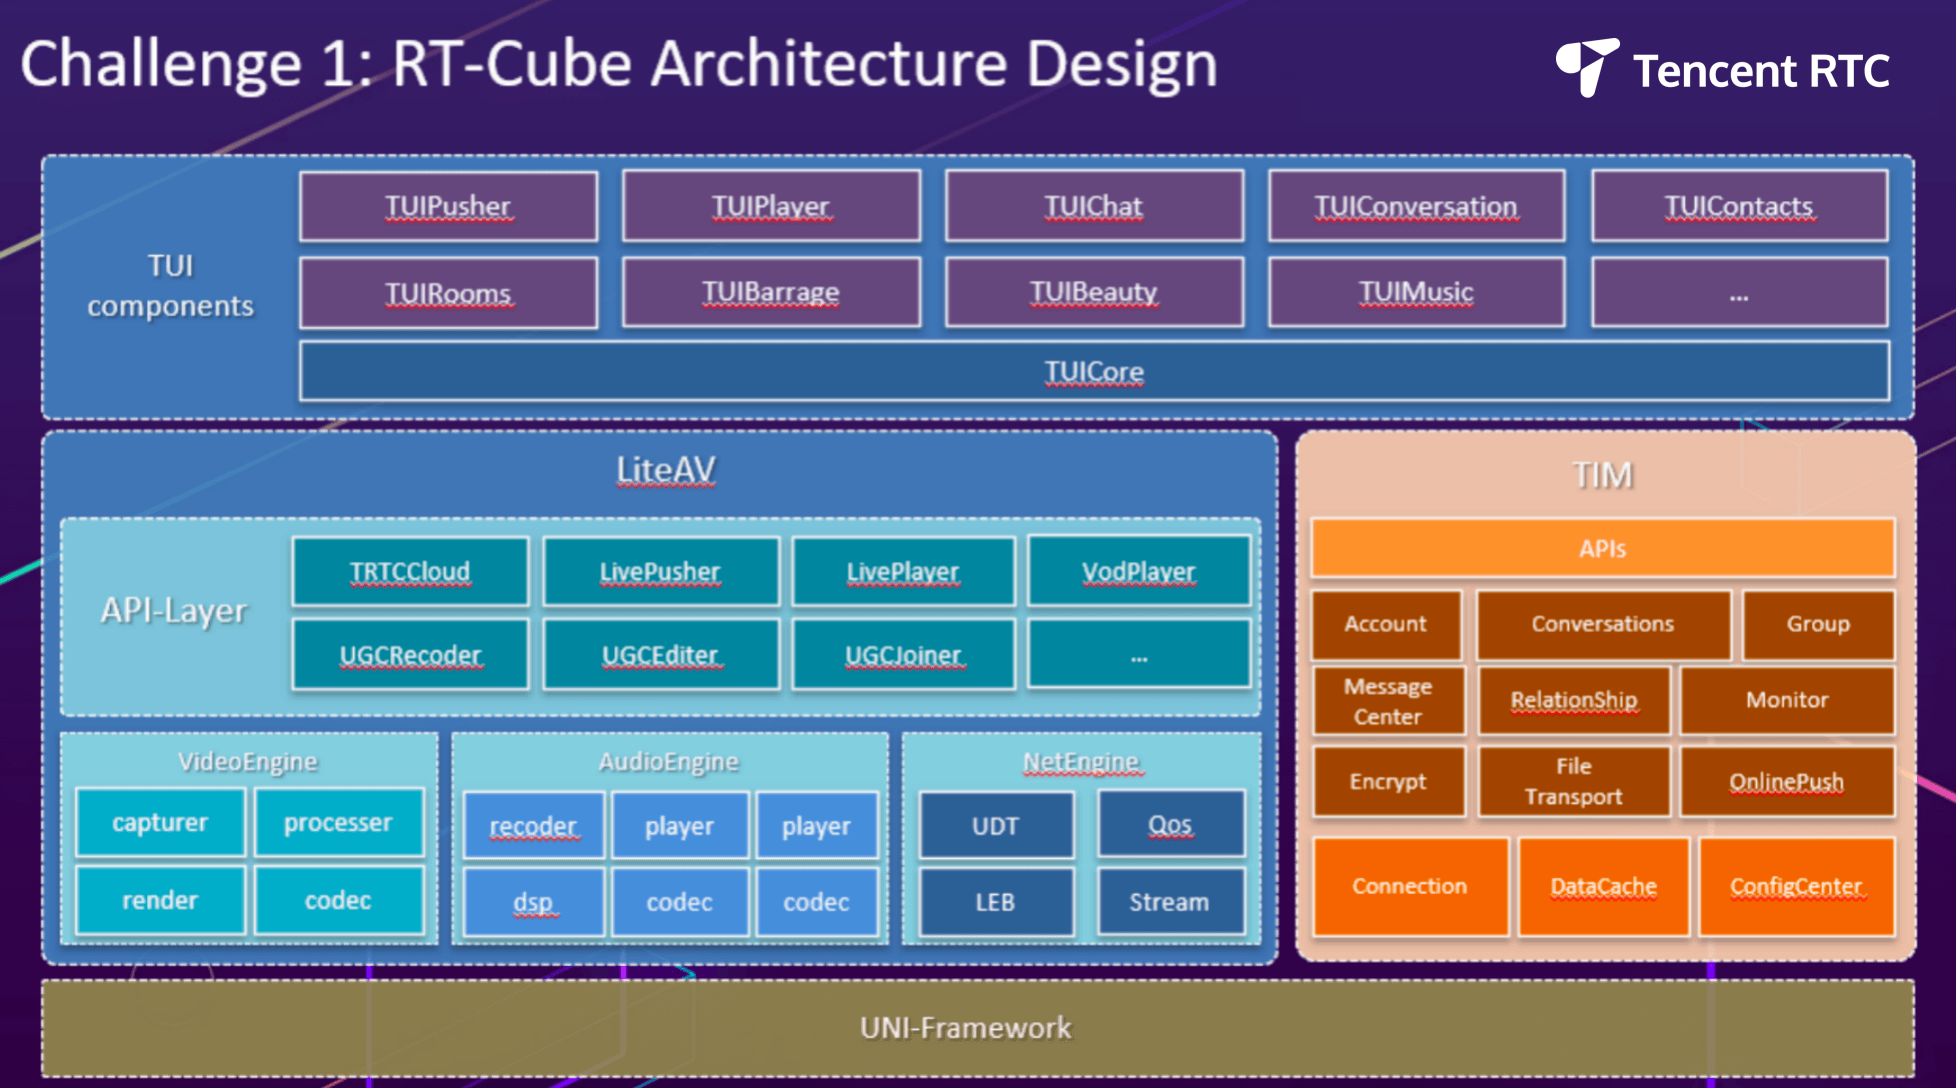1956x1088 pixels.
Task: Click the orange Connection box
Action: pos(1410,887)
